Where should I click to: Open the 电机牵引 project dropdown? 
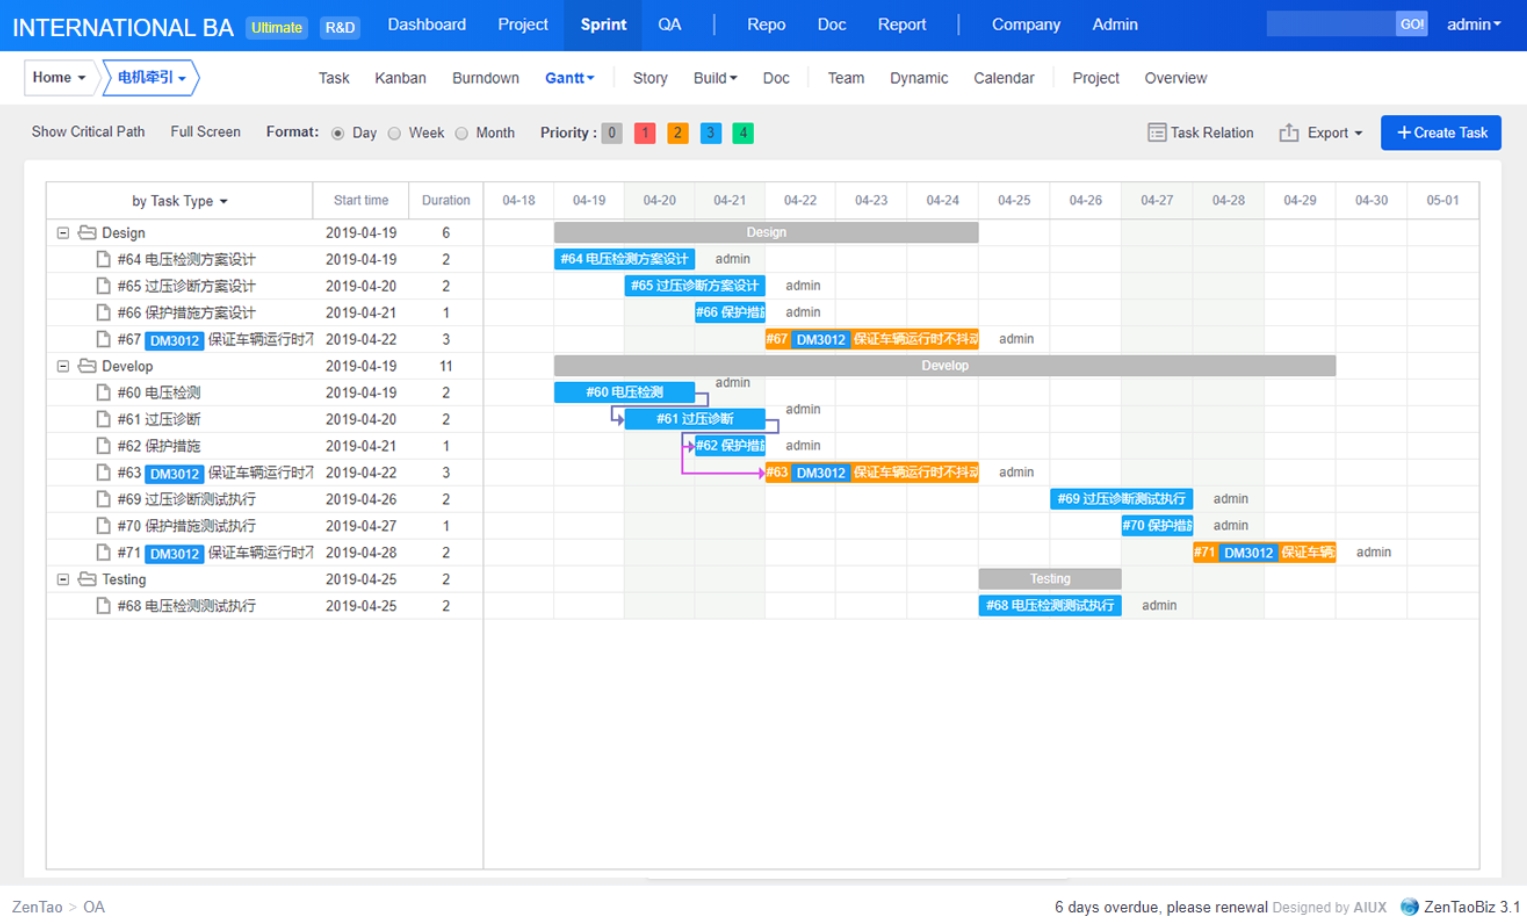[x=151, y=77]
